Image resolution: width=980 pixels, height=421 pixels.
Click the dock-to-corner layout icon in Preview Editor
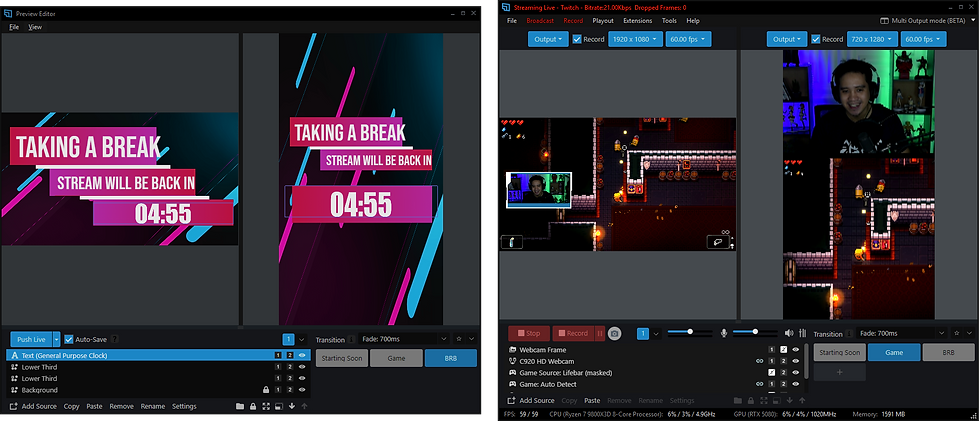[x=279, y=406]
